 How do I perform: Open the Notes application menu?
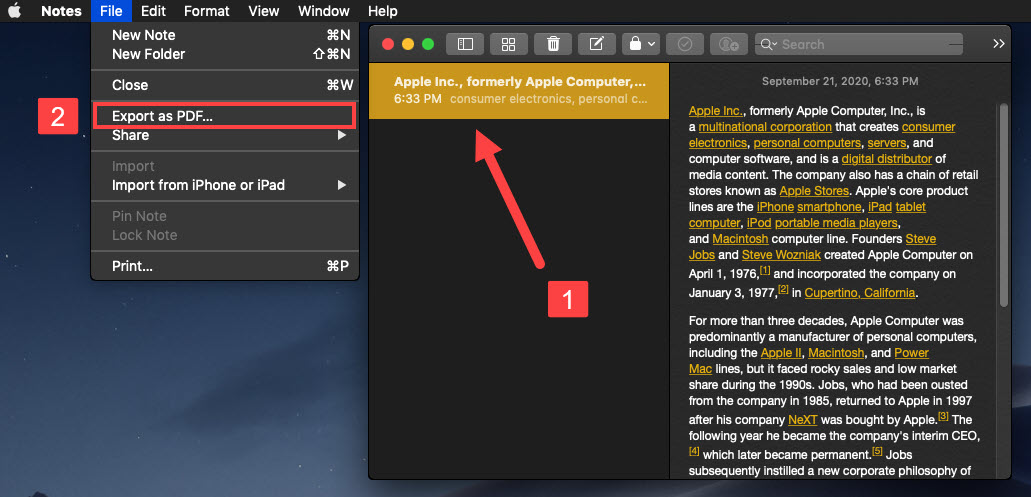click(x=61, y=11)
